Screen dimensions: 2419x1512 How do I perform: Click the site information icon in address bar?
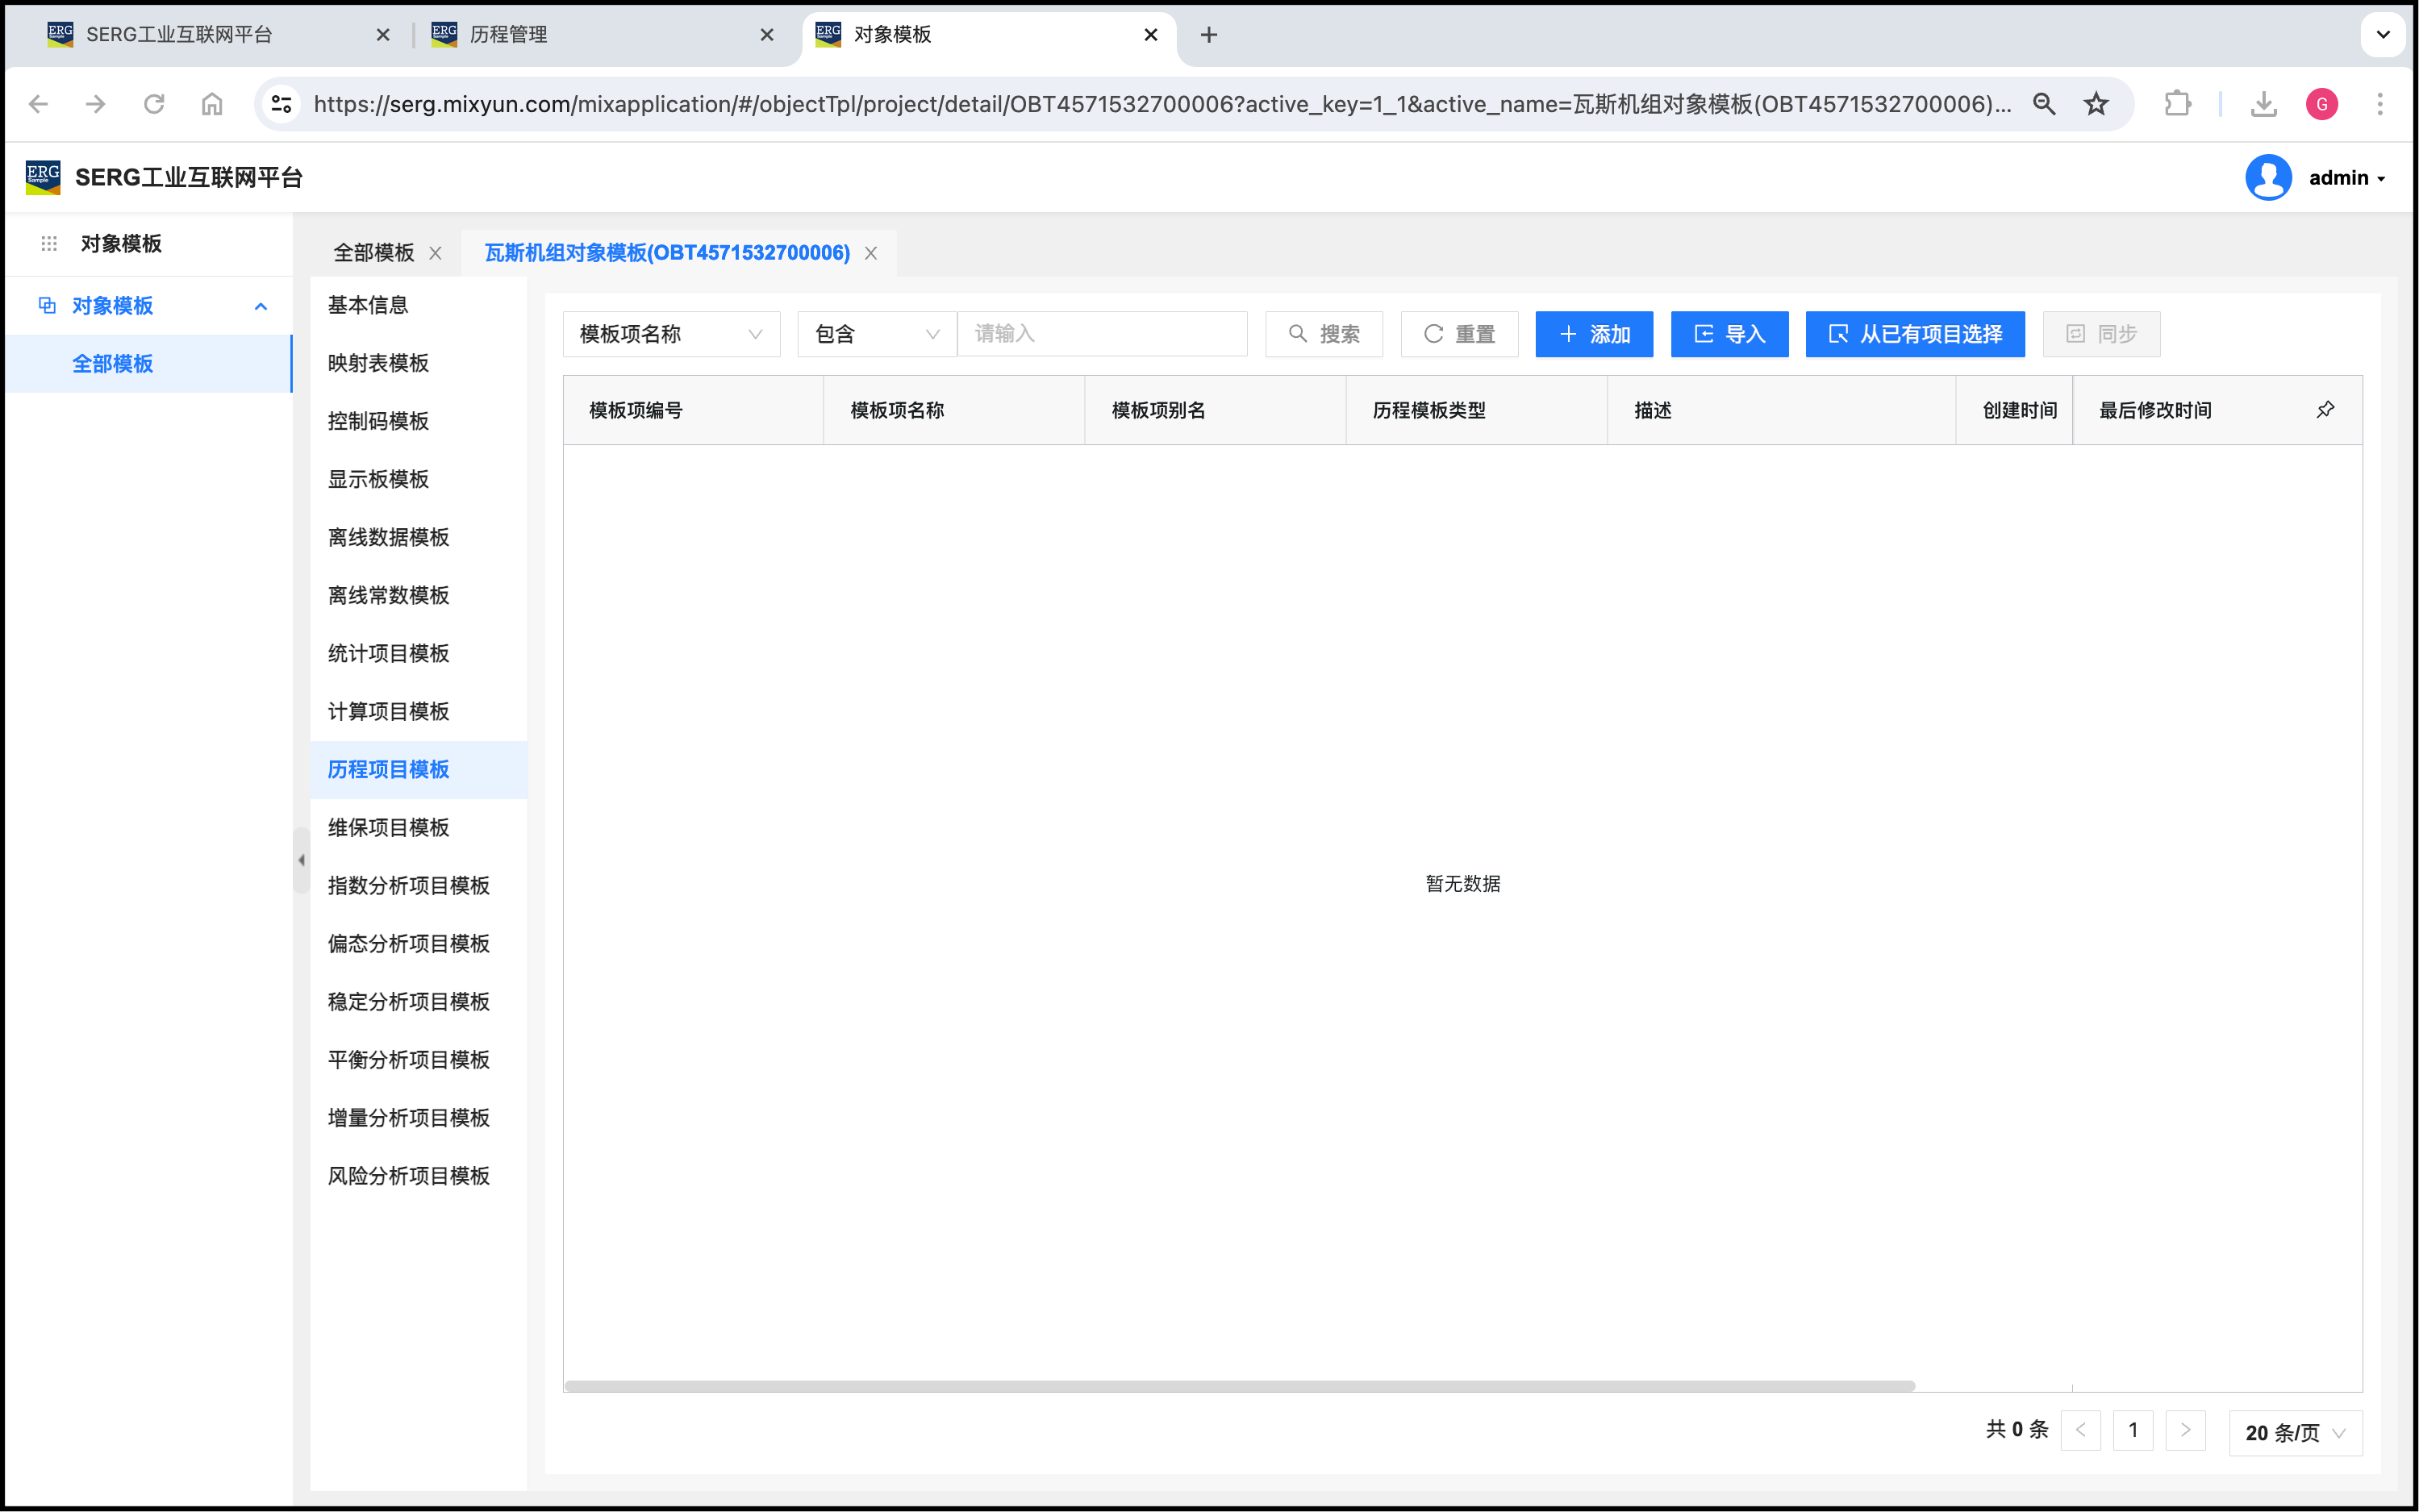[x=282, y=104]
